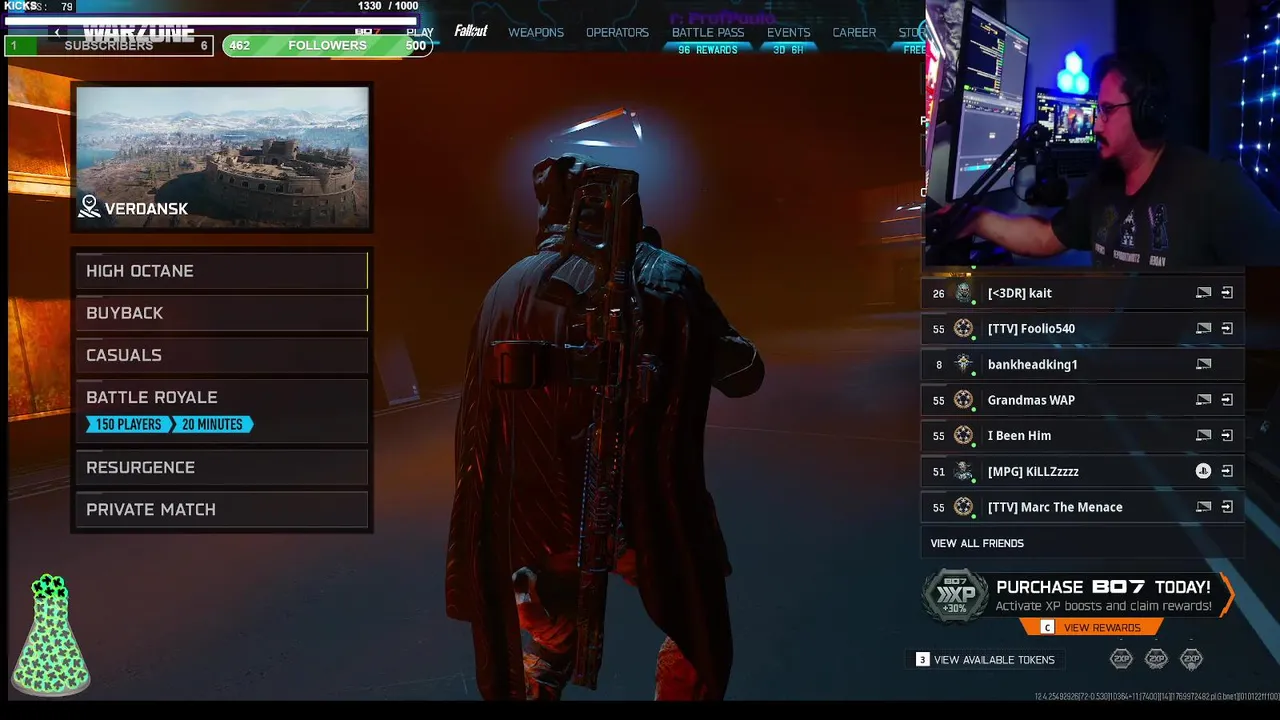1280x720 pixels.
Task: Click the KICKS progress bar at top
Action: 210,19
